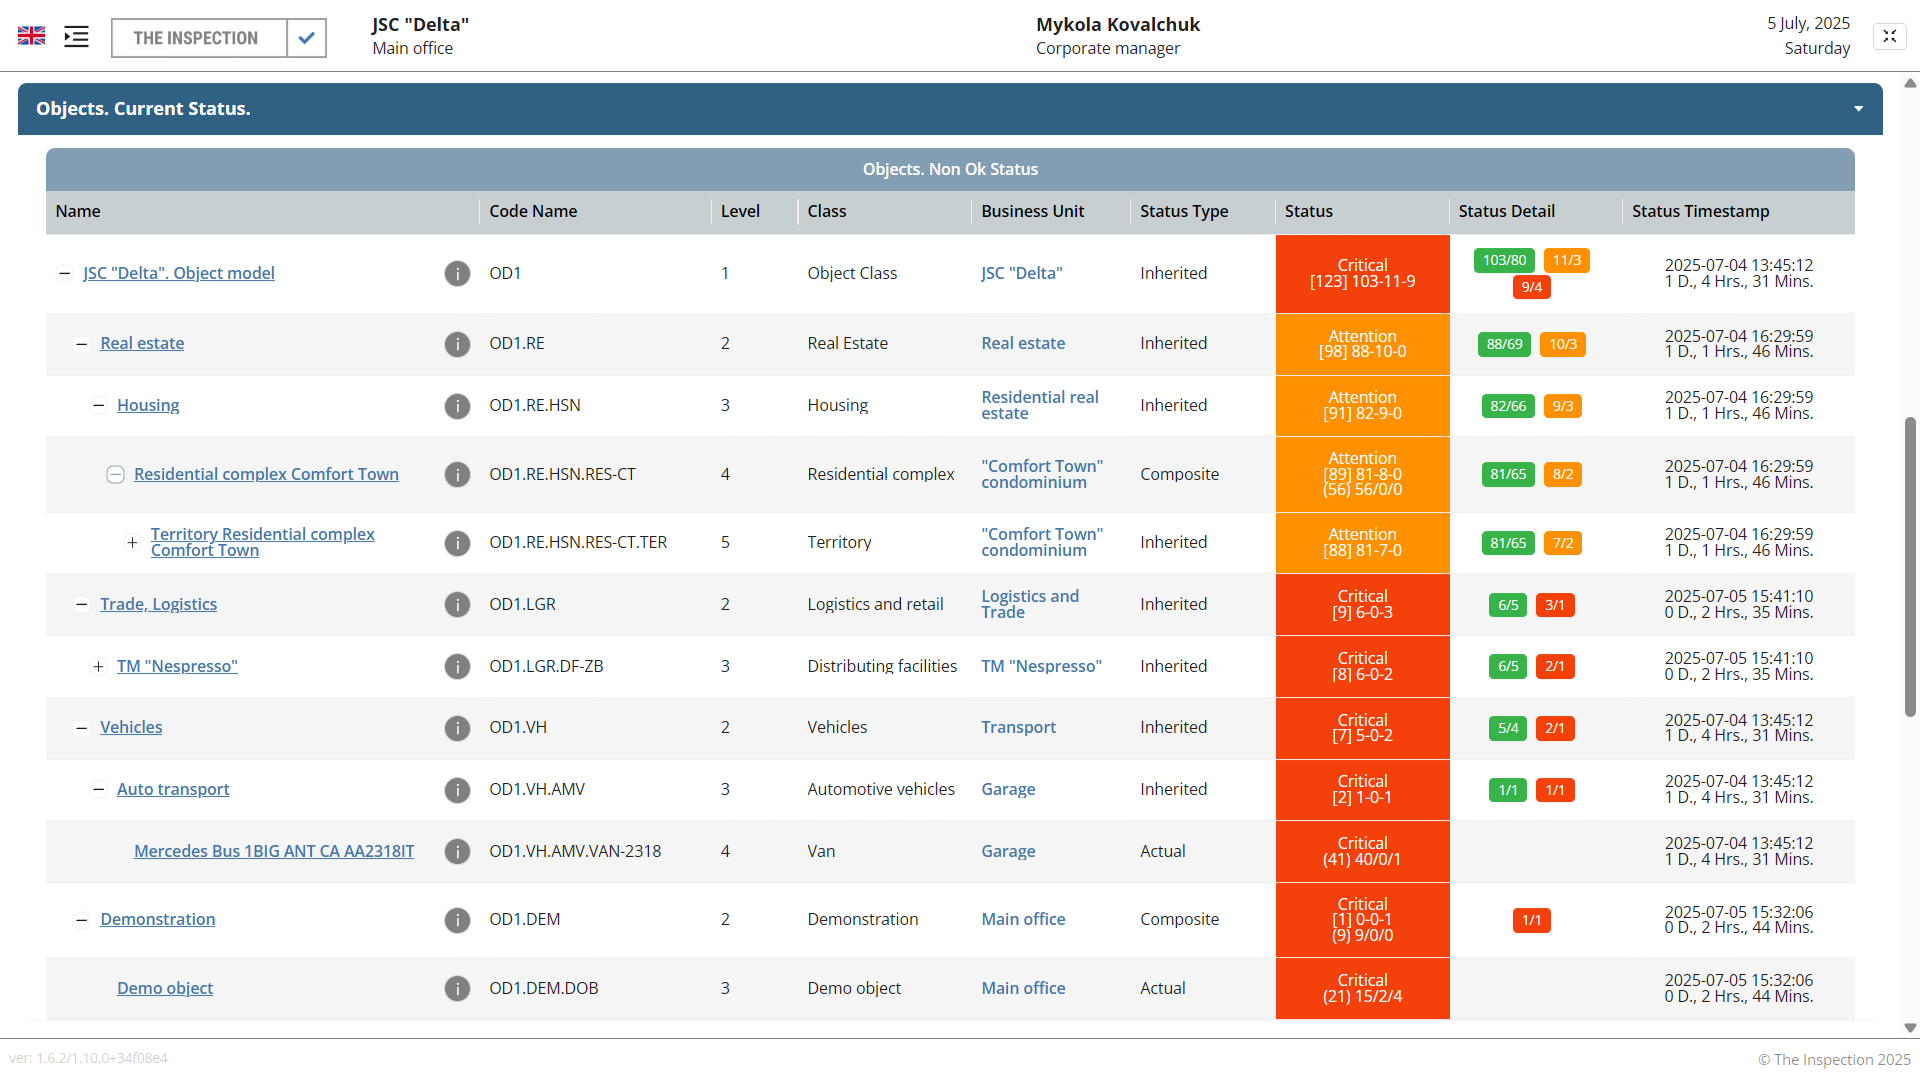Screen dimensions: 1920x1080
Task: Toggle the checkmark beside THE INSPECTION
Action: (306, 38)
